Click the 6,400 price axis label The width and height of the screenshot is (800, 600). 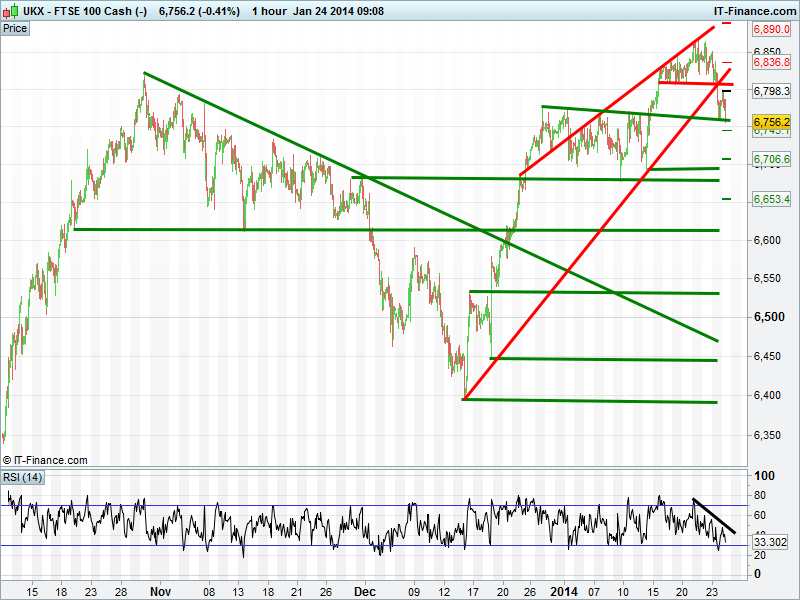pyautogui.click(x=767, y=395)
